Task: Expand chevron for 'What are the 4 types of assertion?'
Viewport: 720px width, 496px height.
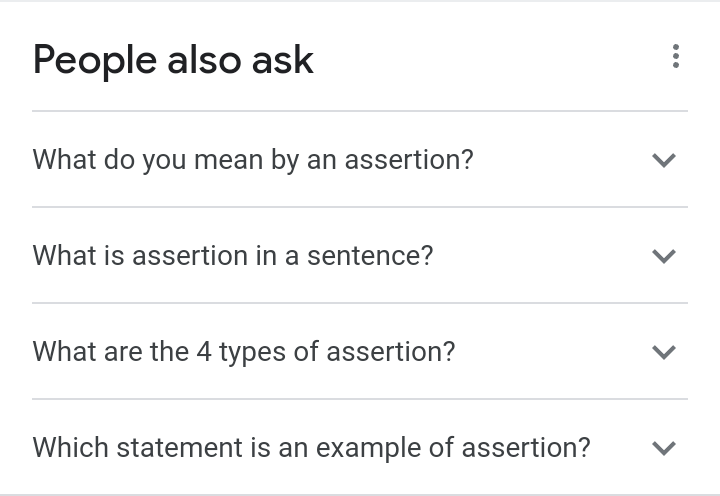Action: click(664, 352)
